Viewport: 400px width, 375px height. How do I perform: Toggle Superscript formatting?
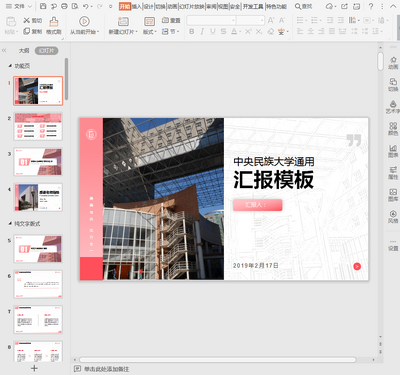click(248, 31)
